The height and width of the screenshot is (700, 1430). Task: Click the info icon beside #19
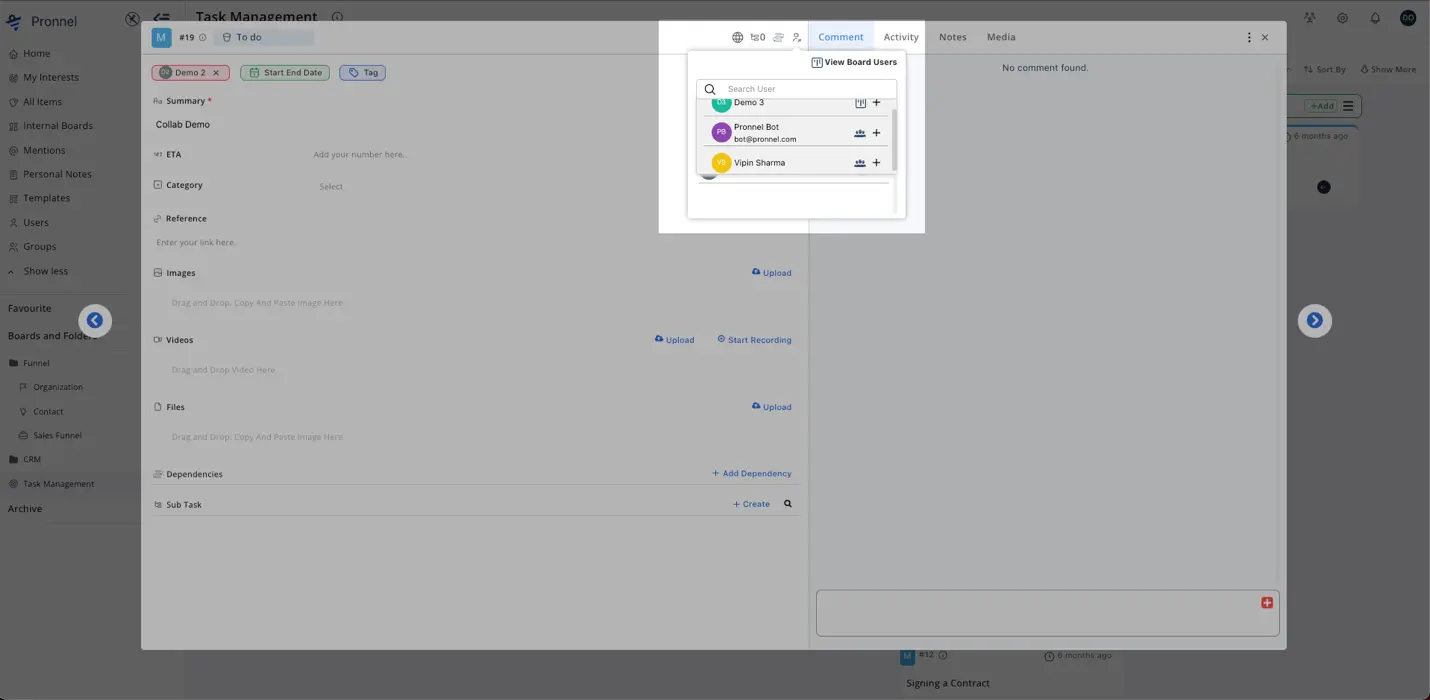pyautogui.click(x=203, y=37)
